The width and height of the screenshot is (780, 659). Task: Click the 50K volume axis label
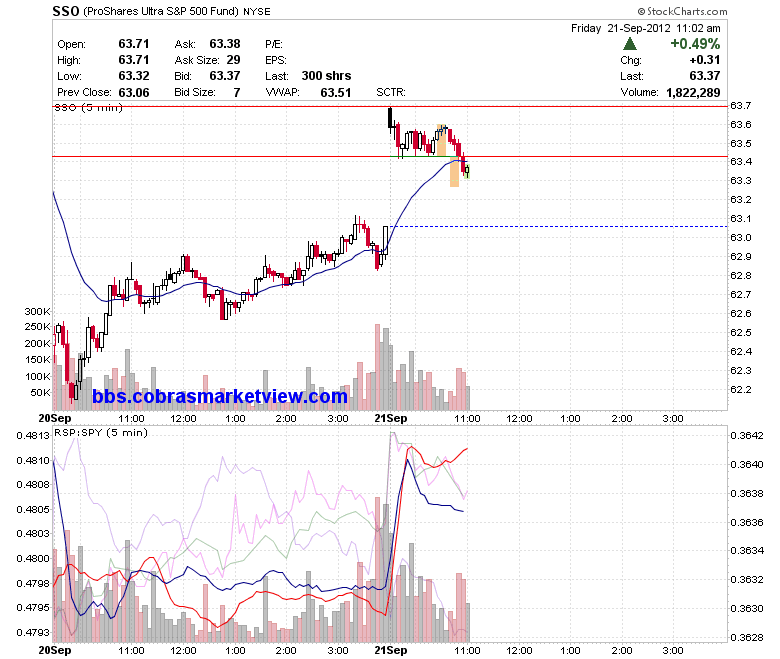40,392
